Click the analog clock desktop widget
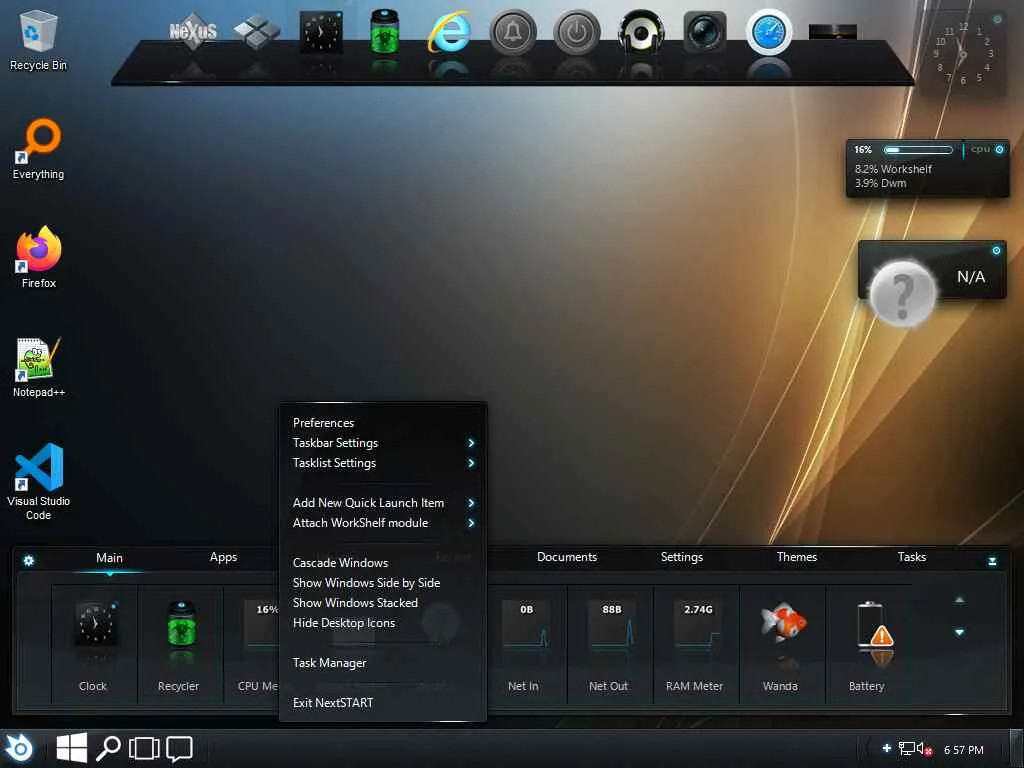The image size is (1024, 768). click(x=963, y=56)
